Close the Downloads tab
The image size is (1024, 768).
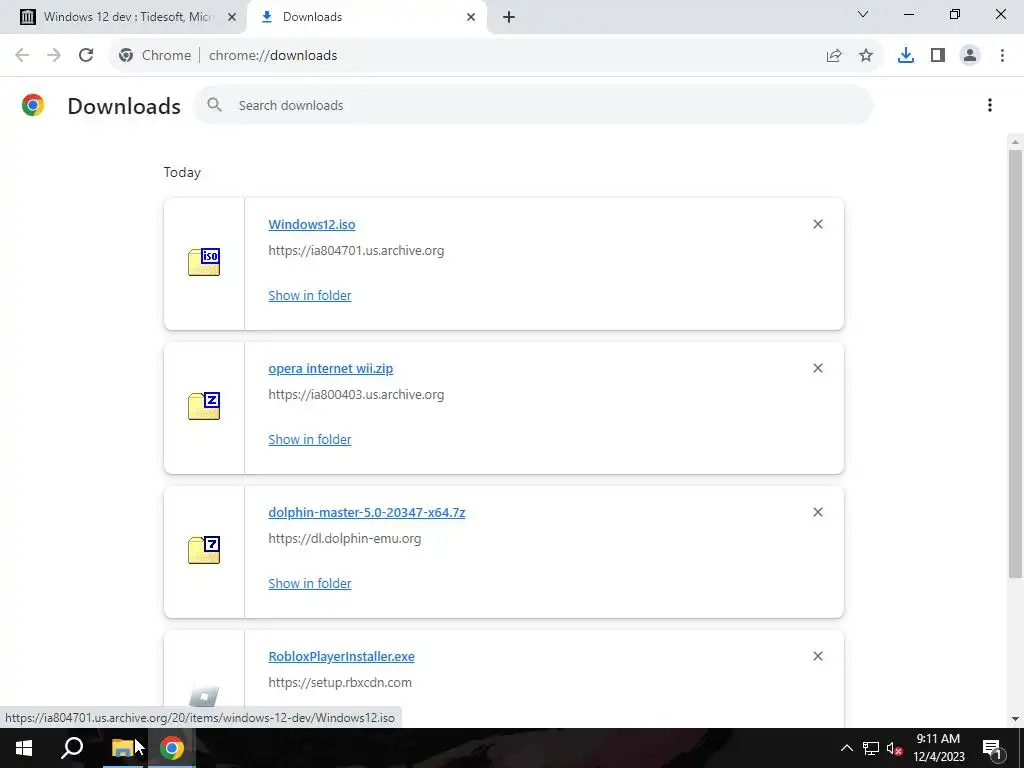pyautogui.click(x=471, y=17)
